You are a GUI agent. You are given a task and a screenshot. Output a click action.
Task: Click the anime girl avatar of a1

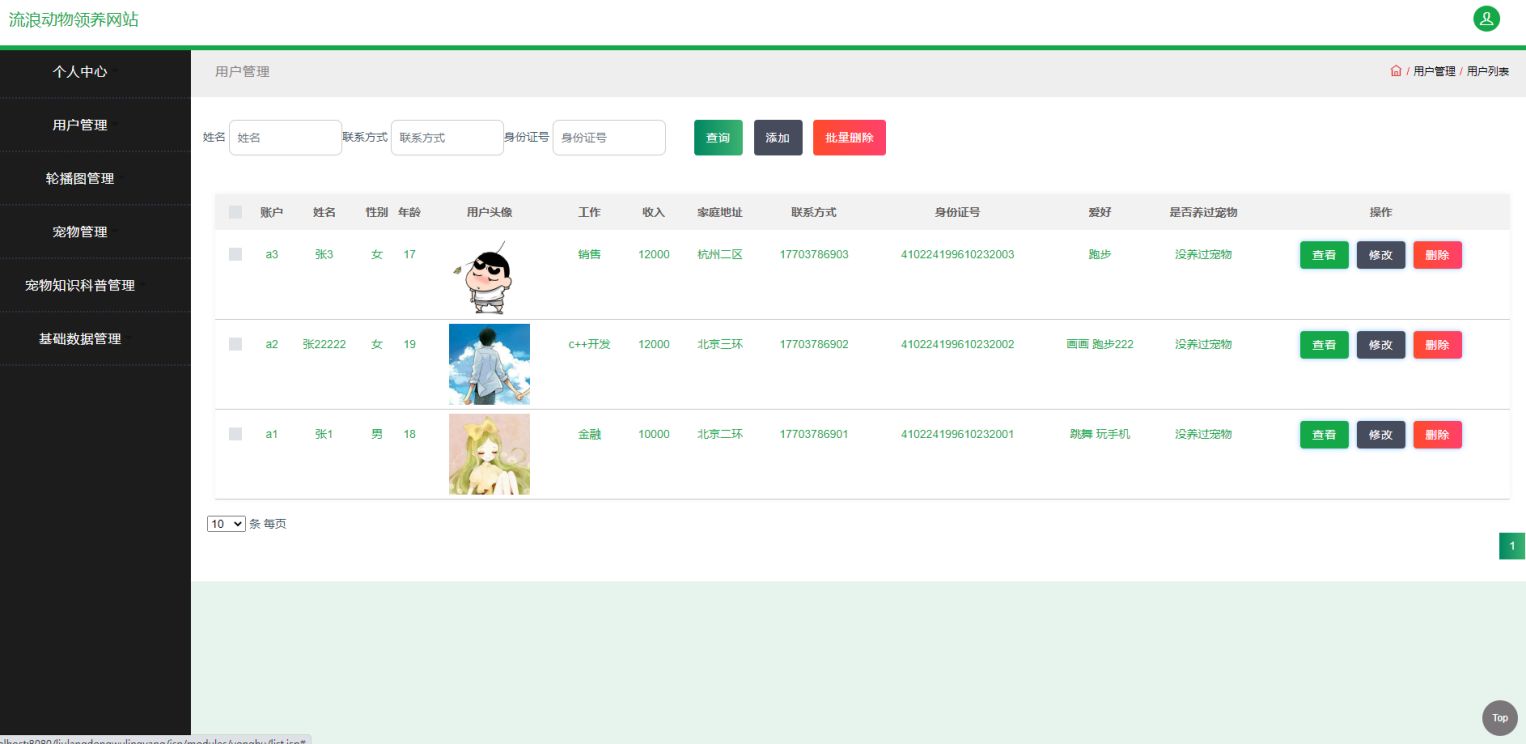coord(489,454)
